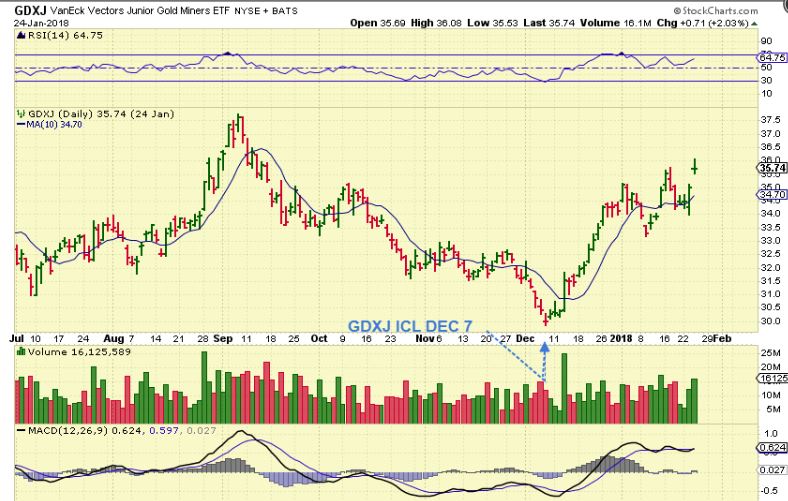The image size is (788, 501).
Task: Click the 37.5 price axis label
Action: [x=771, y=120]
